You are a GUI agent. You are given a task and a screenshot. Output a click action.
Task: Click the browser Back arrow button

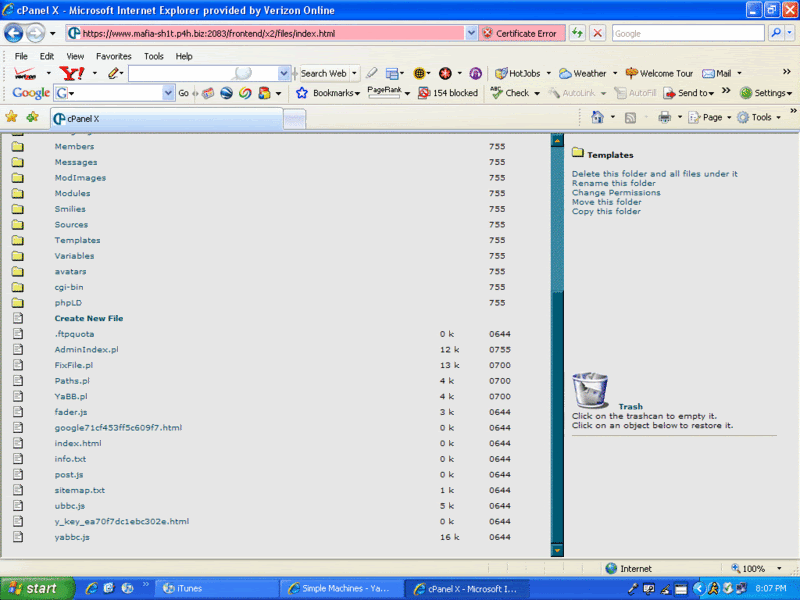pyautogui.click(x=14, y=33)
